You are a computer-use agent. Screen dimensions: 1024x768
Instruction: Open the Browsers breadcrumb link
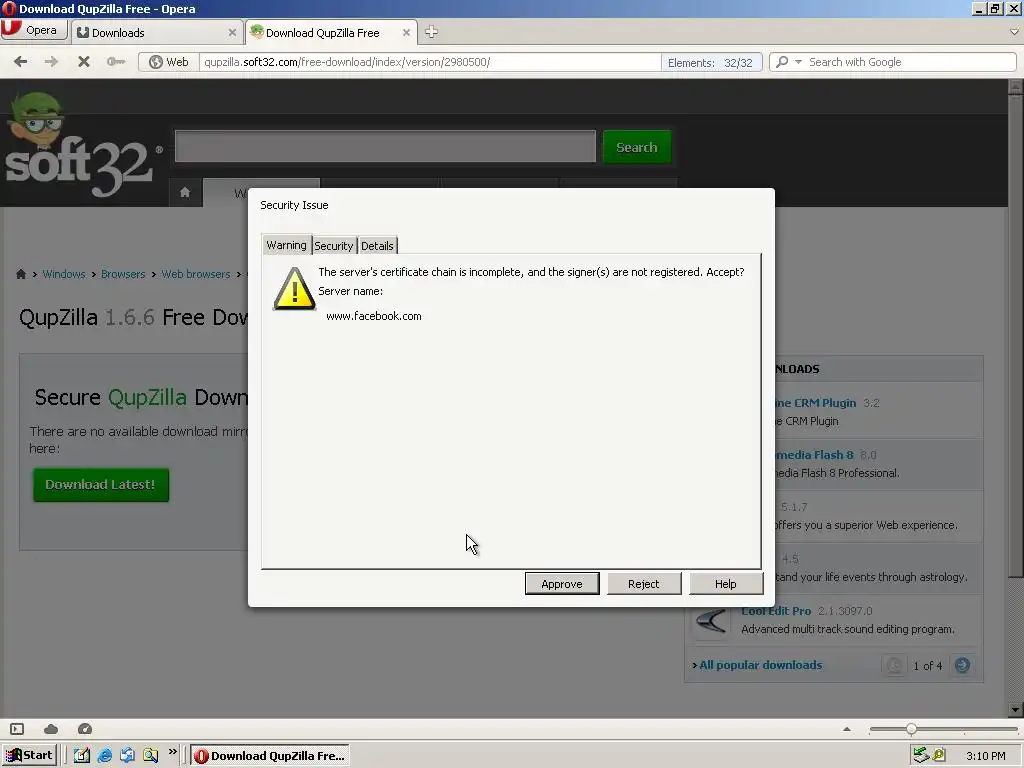(x=123, y=274)
